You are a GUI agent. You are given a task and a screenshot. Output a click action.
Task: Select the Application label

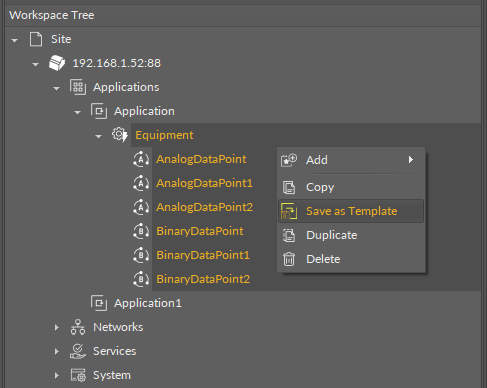coord(144,111)
